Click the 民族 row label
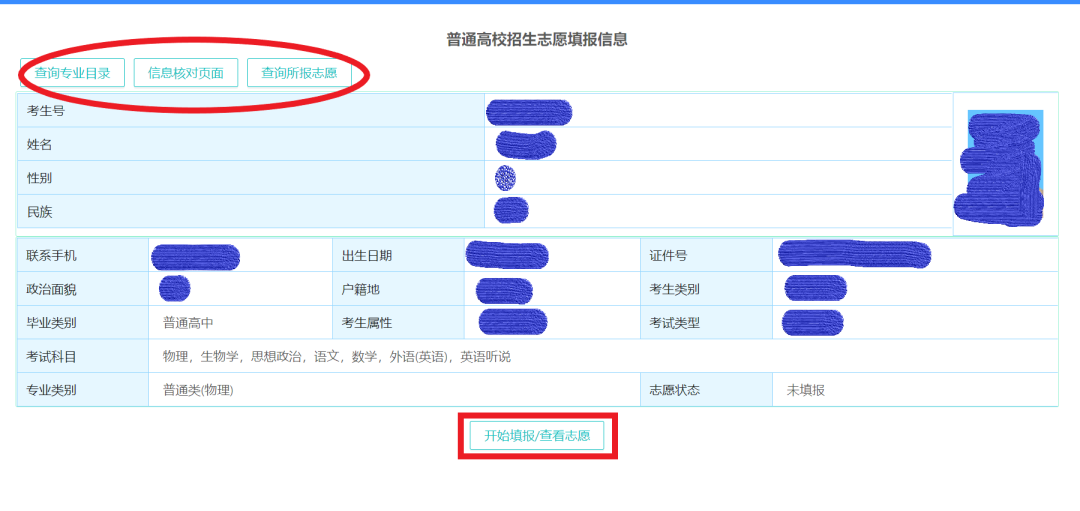Screen dimensions: 1080x511 click(x=39, y=212)
